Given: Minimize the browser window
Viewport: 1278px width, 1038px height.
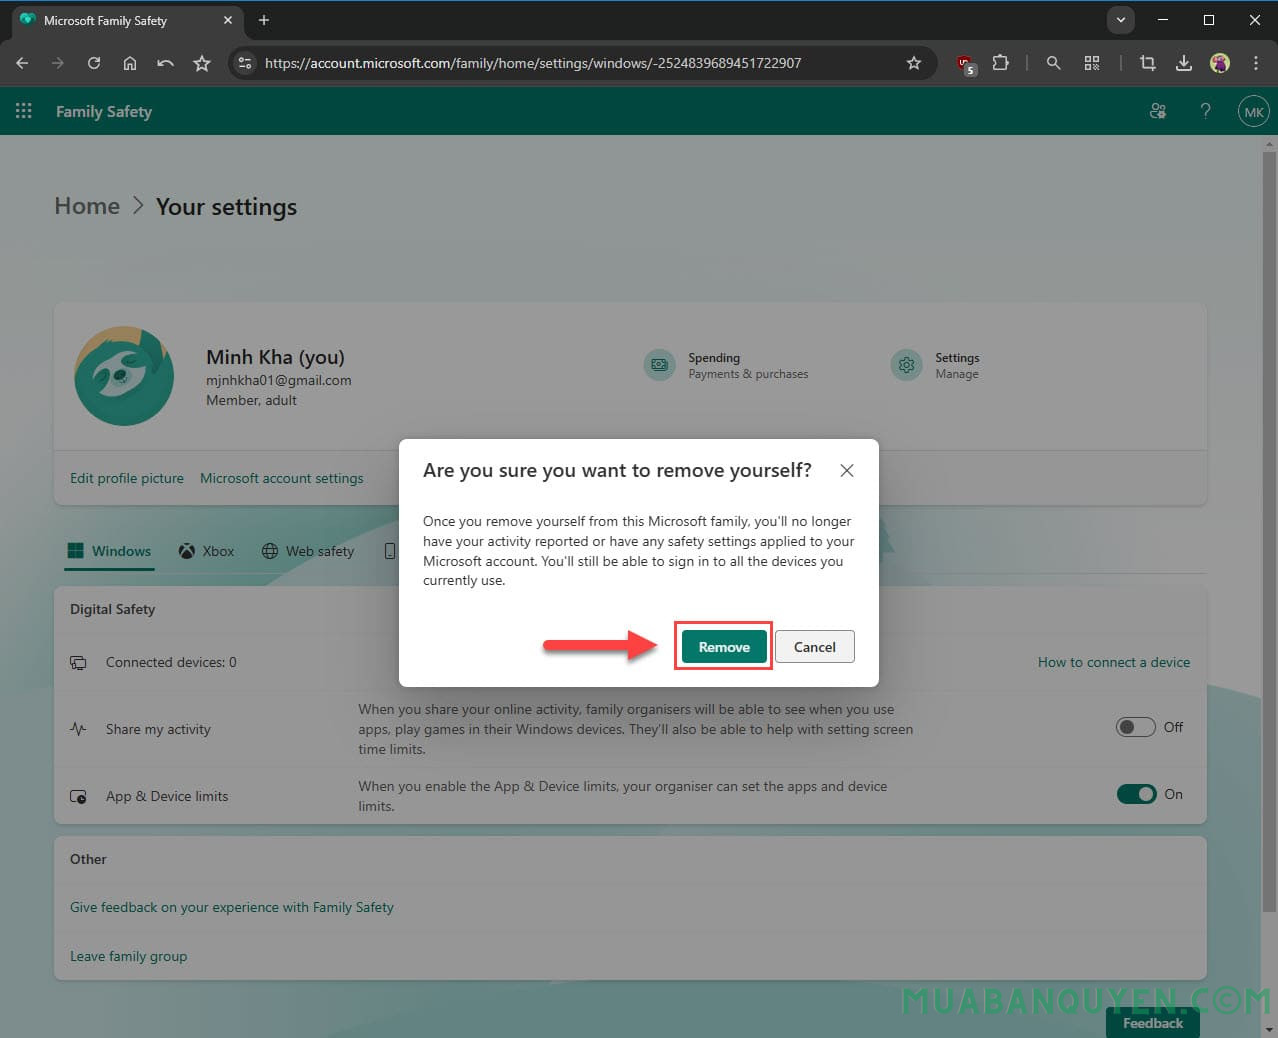Looking at the screenshot, I should (x=1163, y=20).
